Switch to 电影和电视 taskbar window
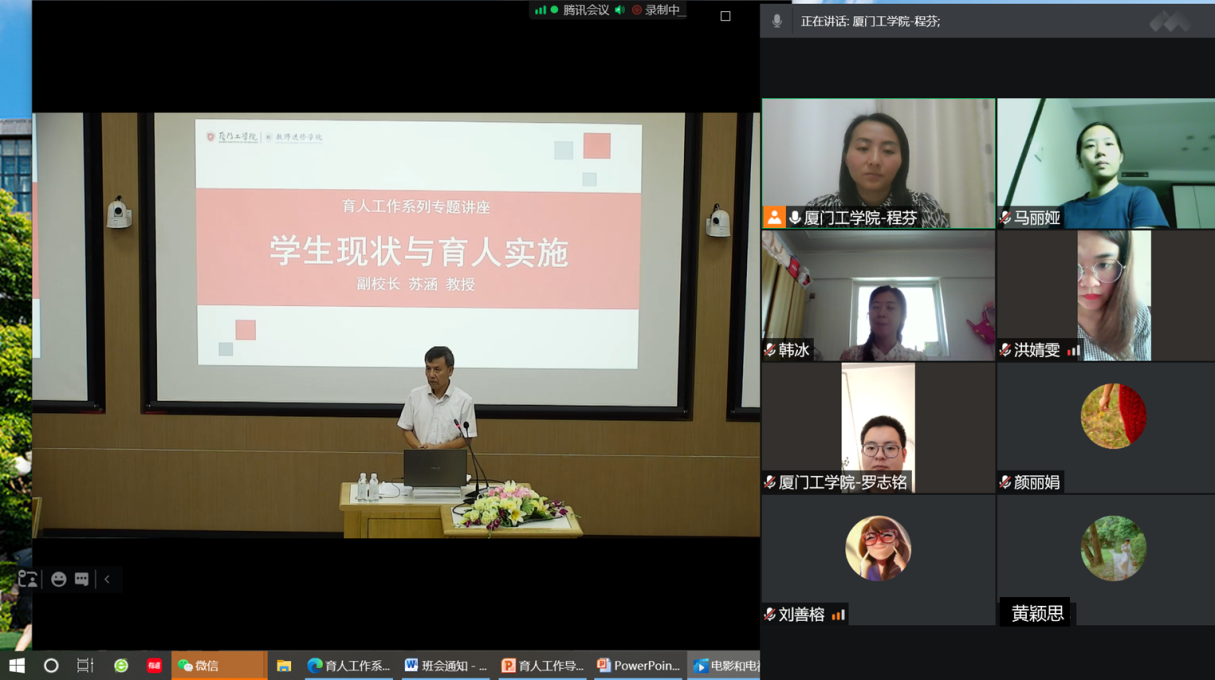 725,665
